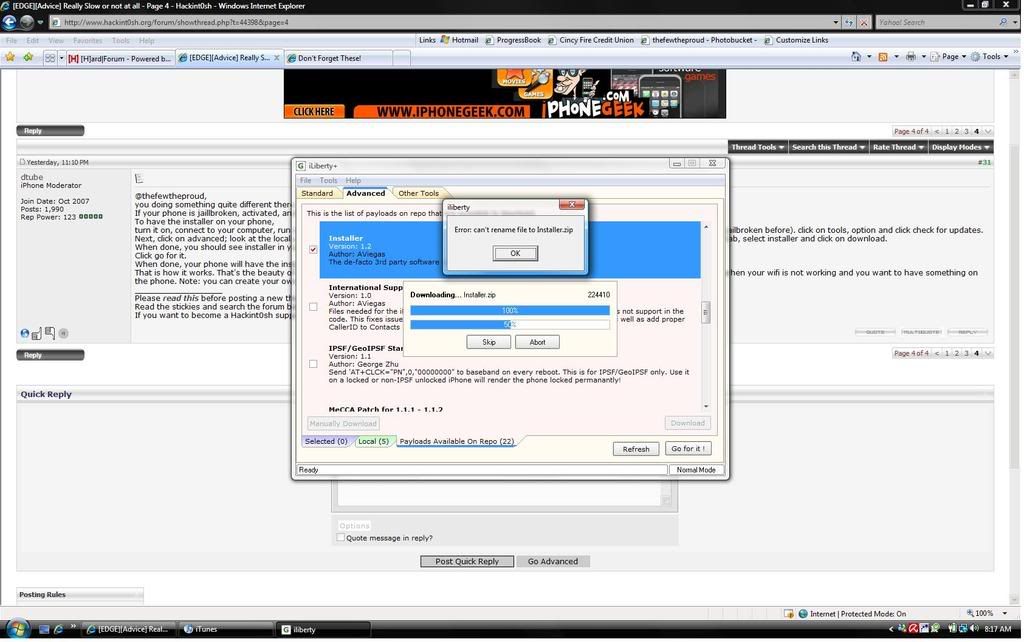The width and height of the screenshot is (1024, 642).
Task: Click the Print icon in IE toolbar
Action: (x=910, y=57)
